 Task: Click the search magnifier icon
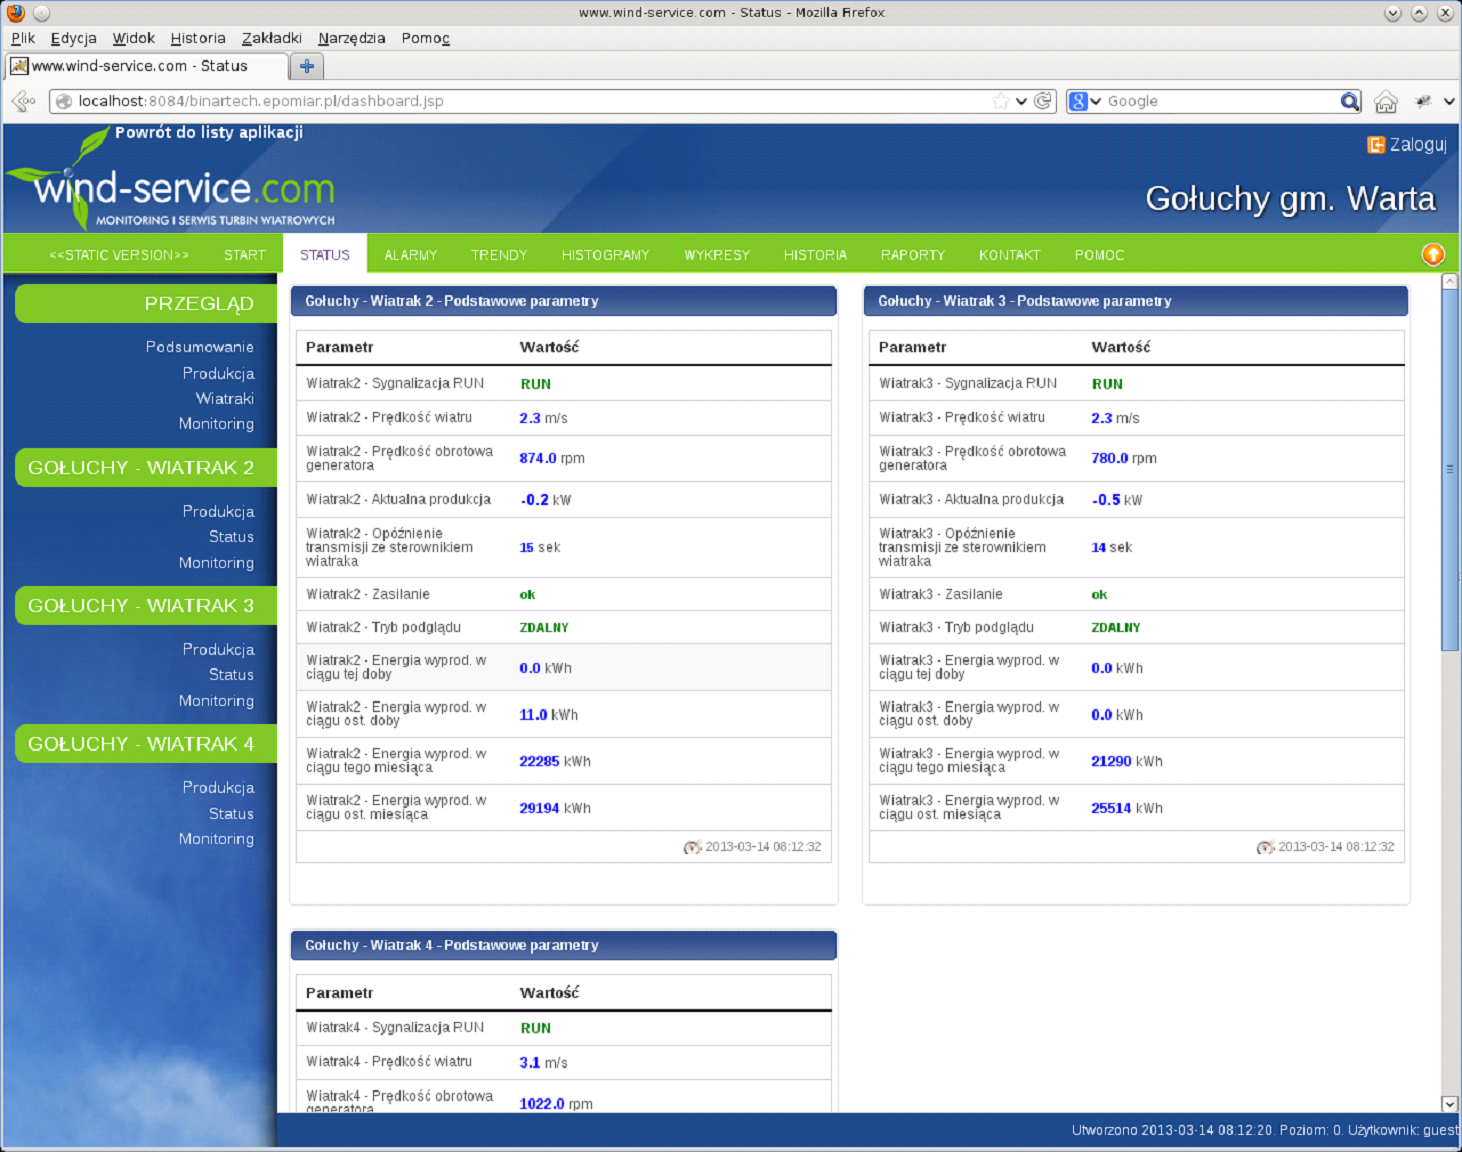click(1349, 101)
